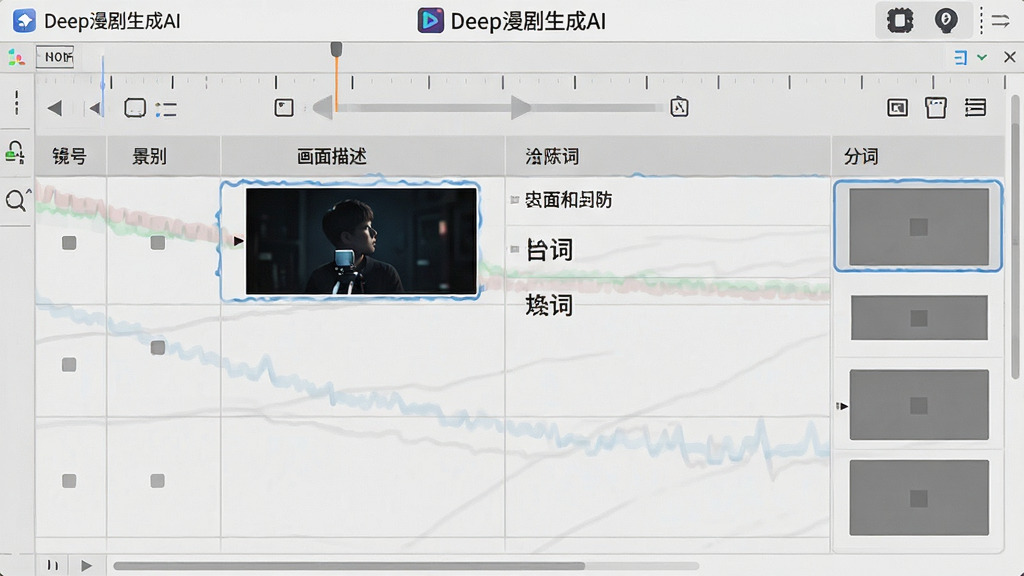This screenshot has height=576, width=1024.
Task: Click the center Deep漫剧生成AI logo
Action: 430,21
